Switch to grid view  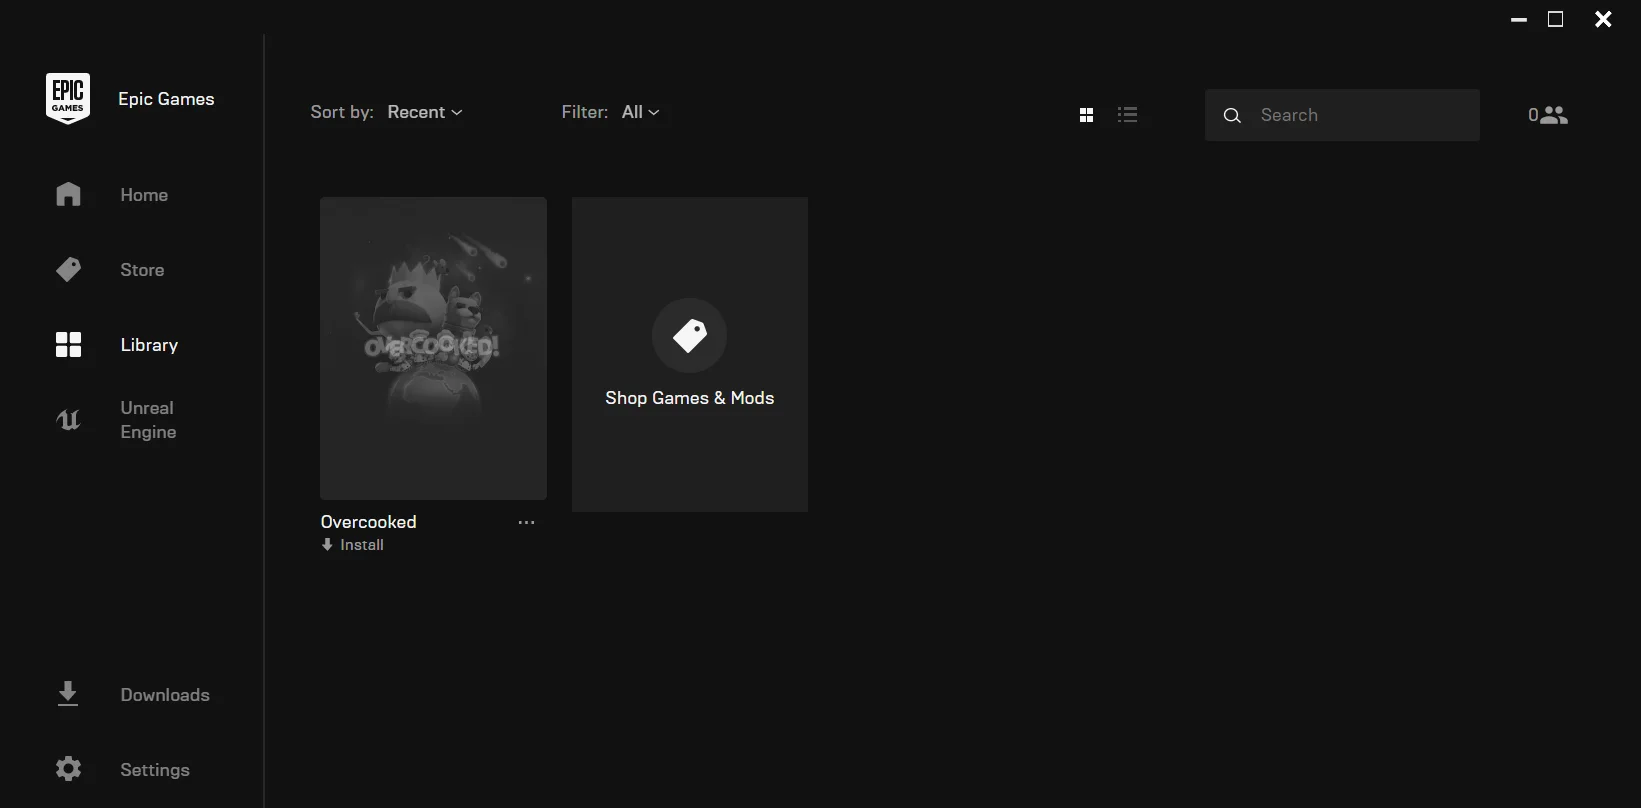pos(1087,116)
